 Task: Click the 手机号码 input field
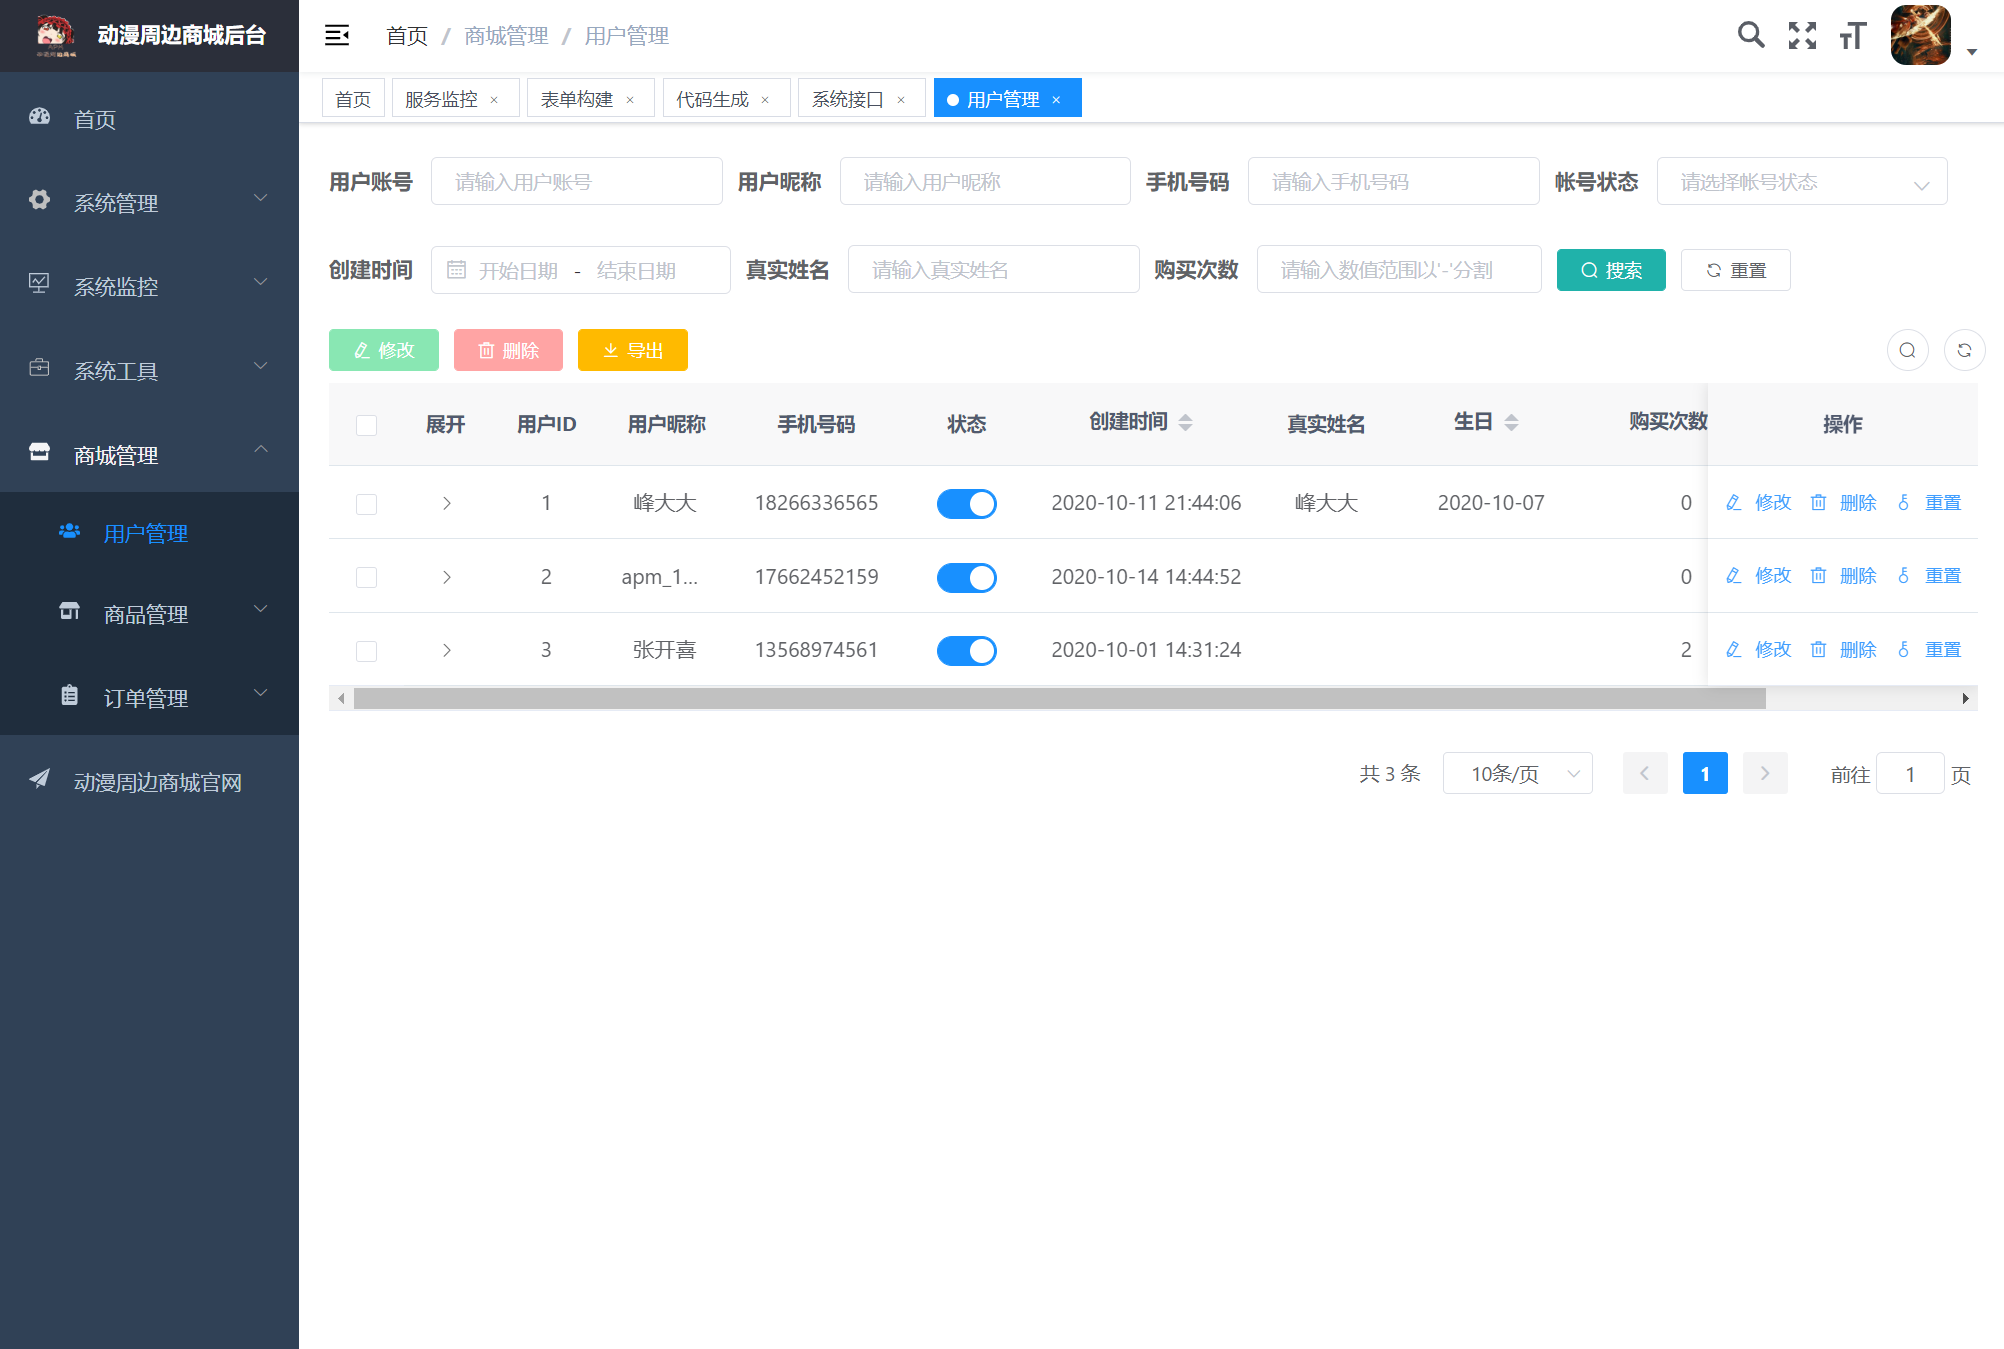coord(1392,182)
